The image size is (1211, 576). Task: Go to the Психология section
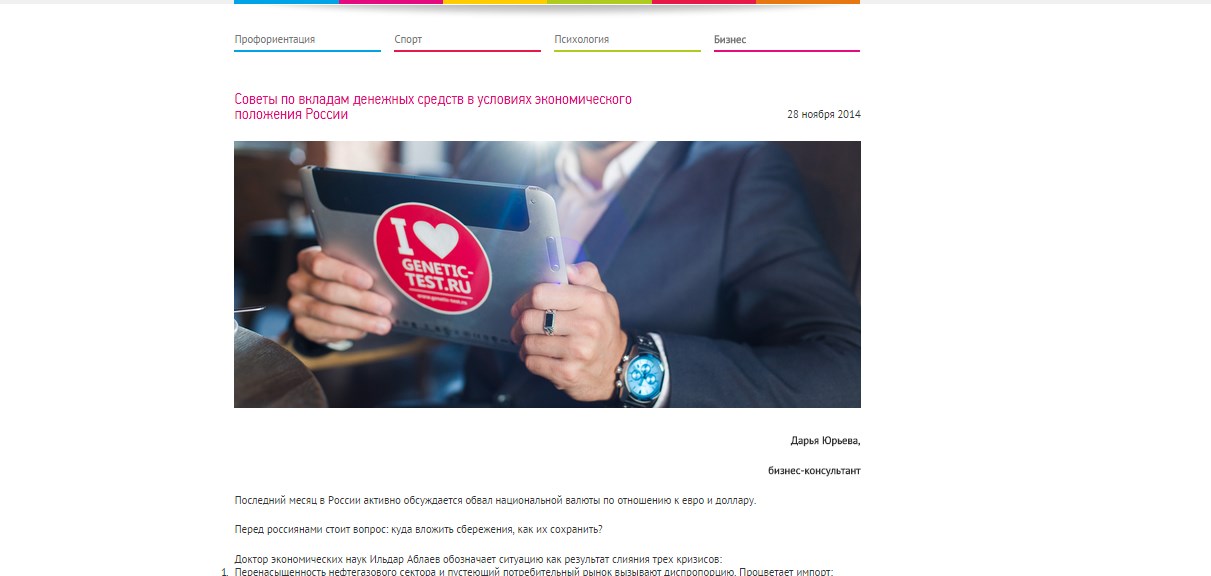(582, 40)
